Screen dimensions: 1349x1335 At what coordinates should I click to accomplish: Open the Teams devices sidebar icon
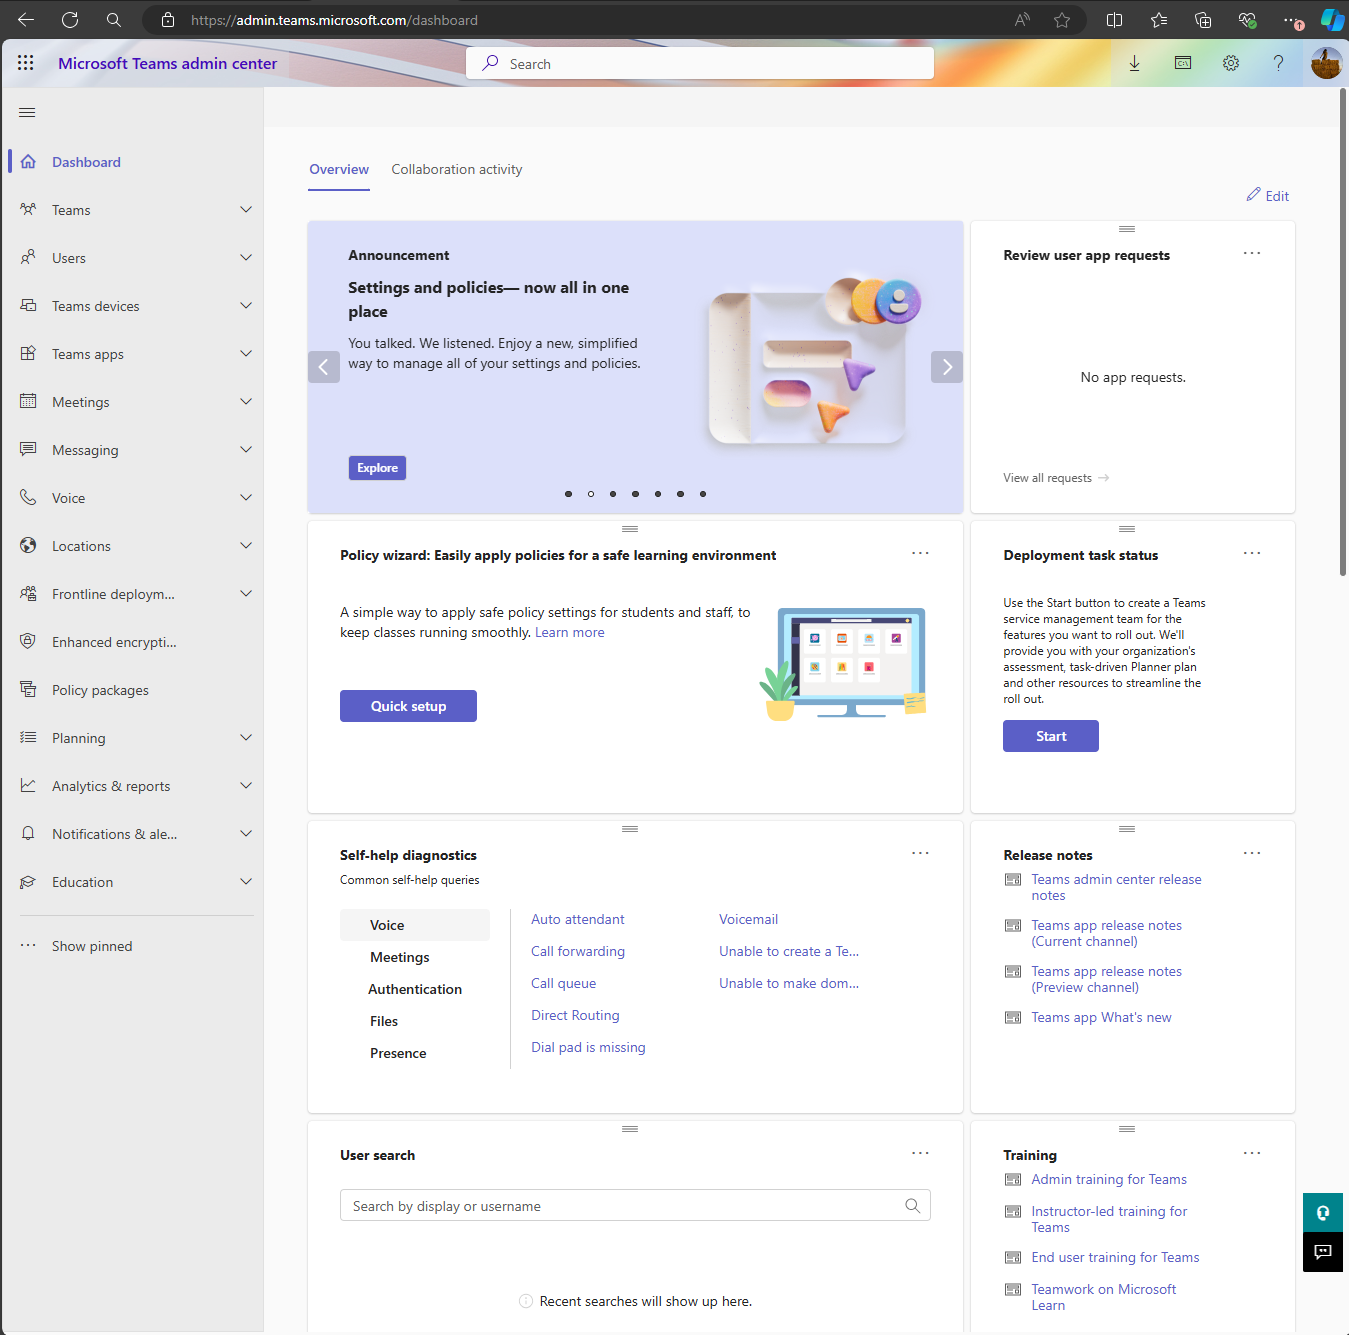pyautogui.click(x=29, y=305)
